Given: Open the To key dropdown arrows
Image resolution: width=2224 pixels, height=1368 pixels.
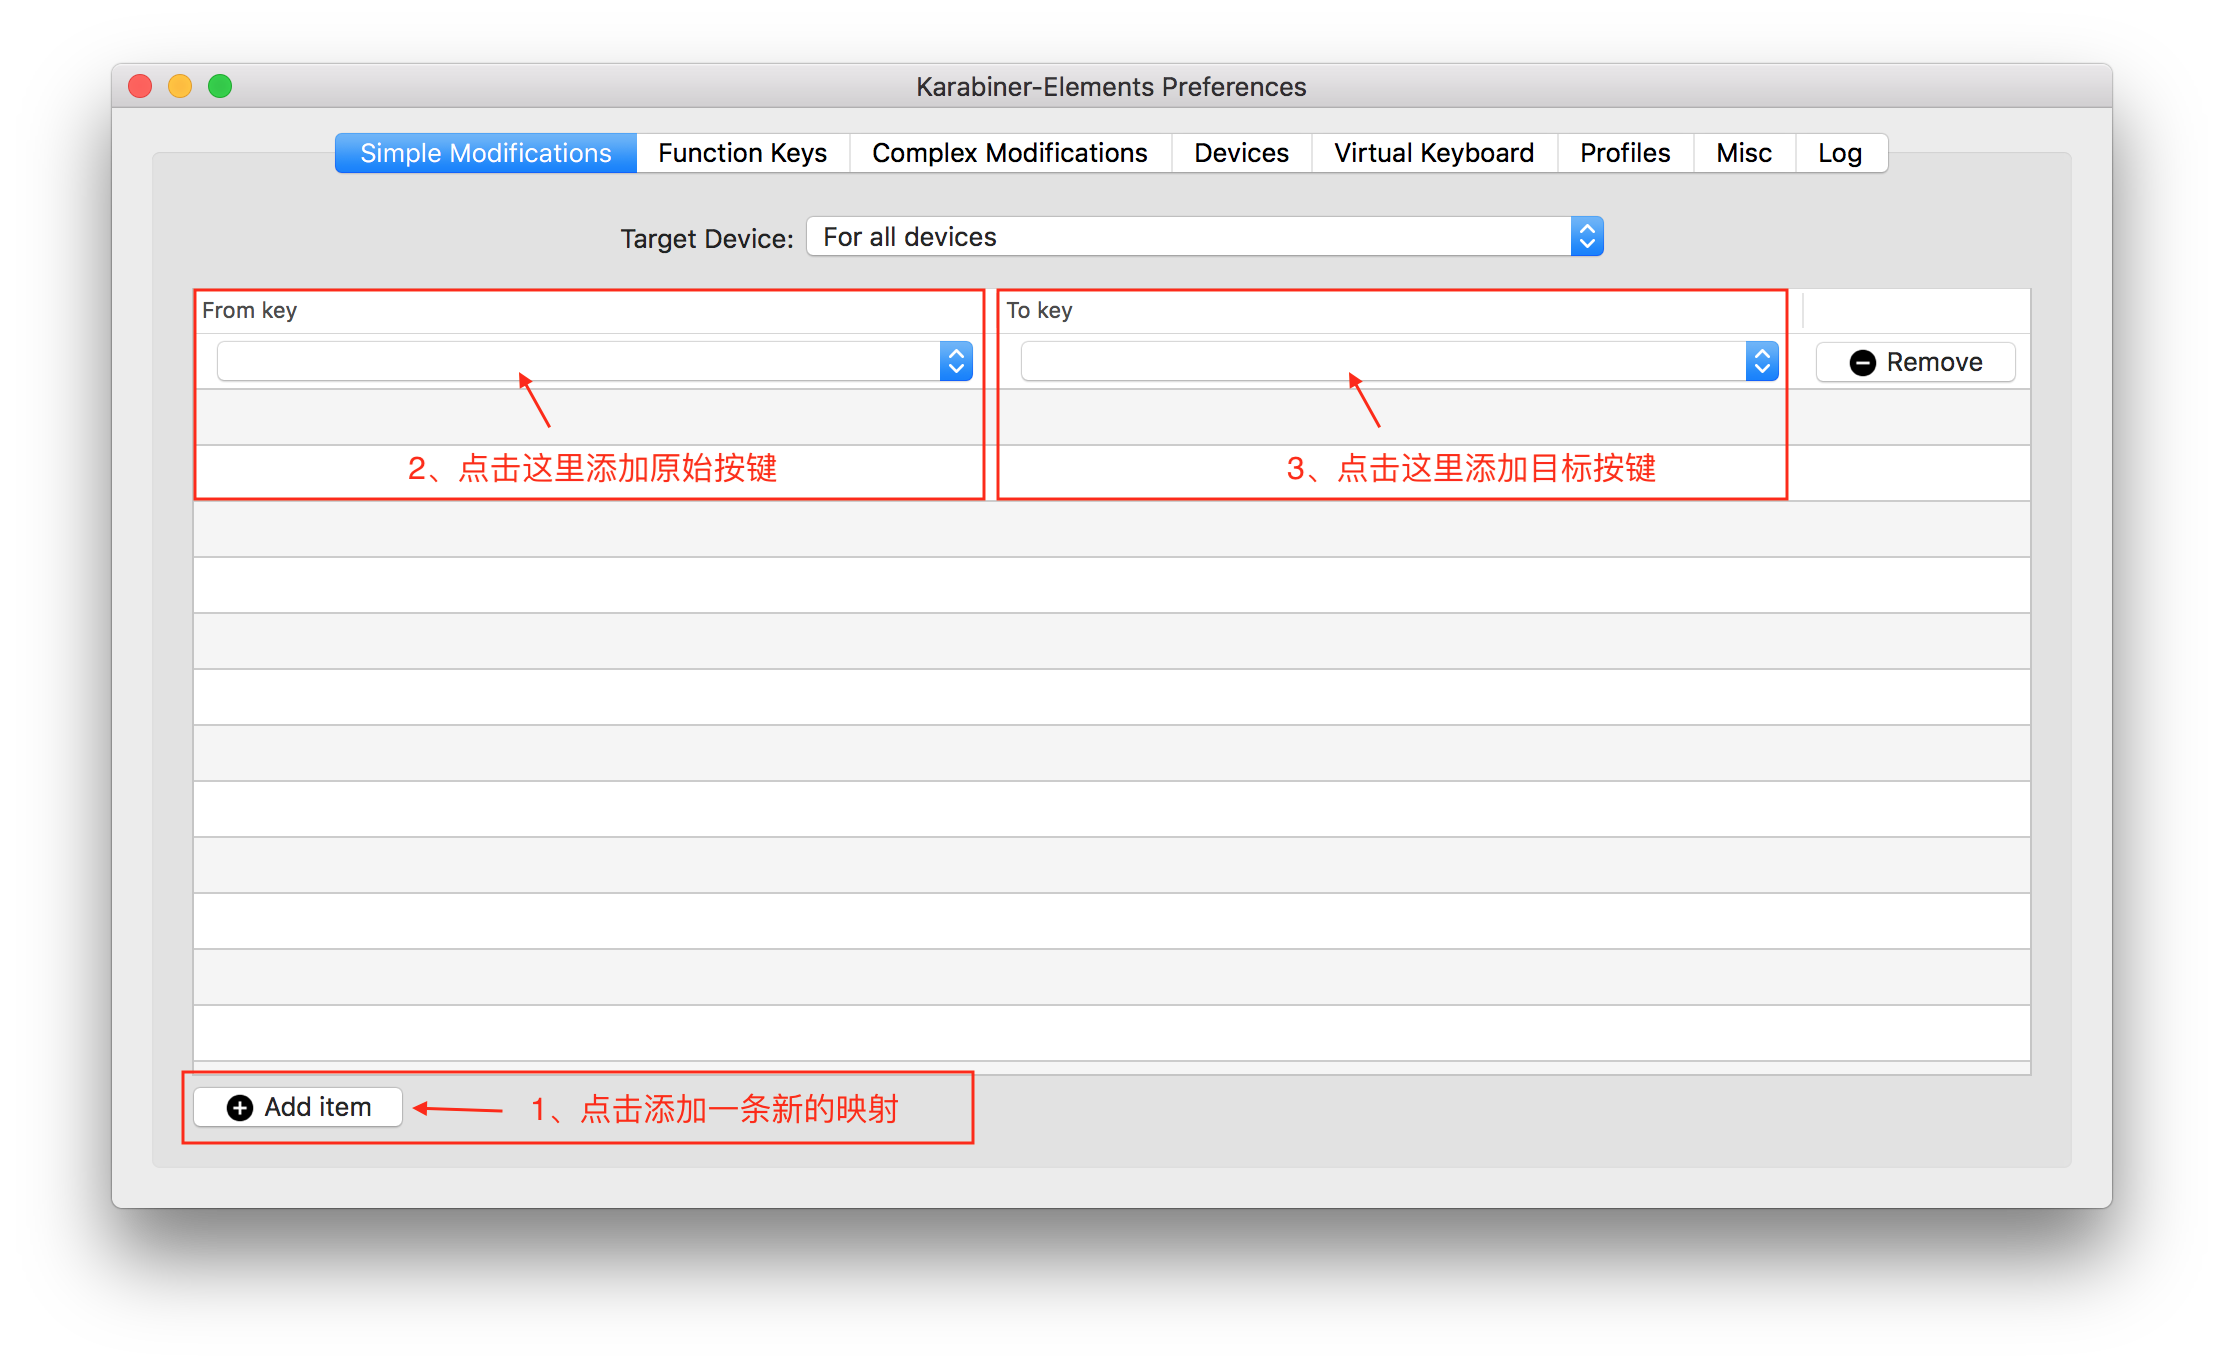Looking at the screenshot, I should [1761, 362].
